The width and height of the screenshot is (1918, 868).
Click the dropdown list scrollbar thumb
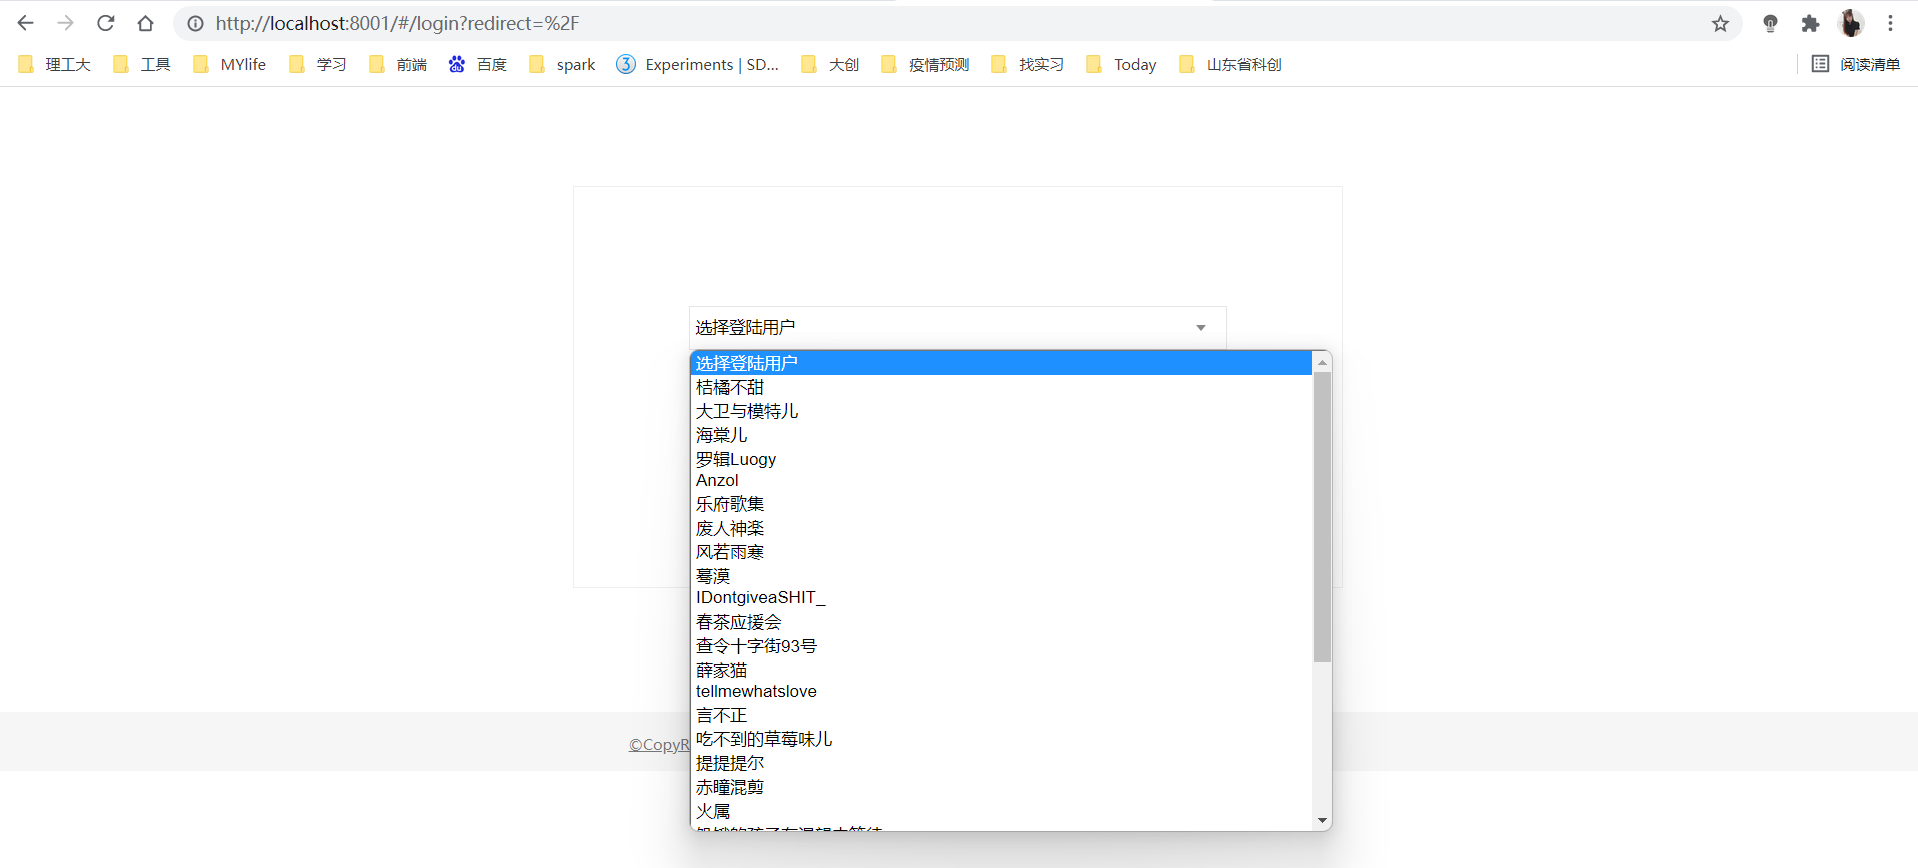click(1322, 517)
